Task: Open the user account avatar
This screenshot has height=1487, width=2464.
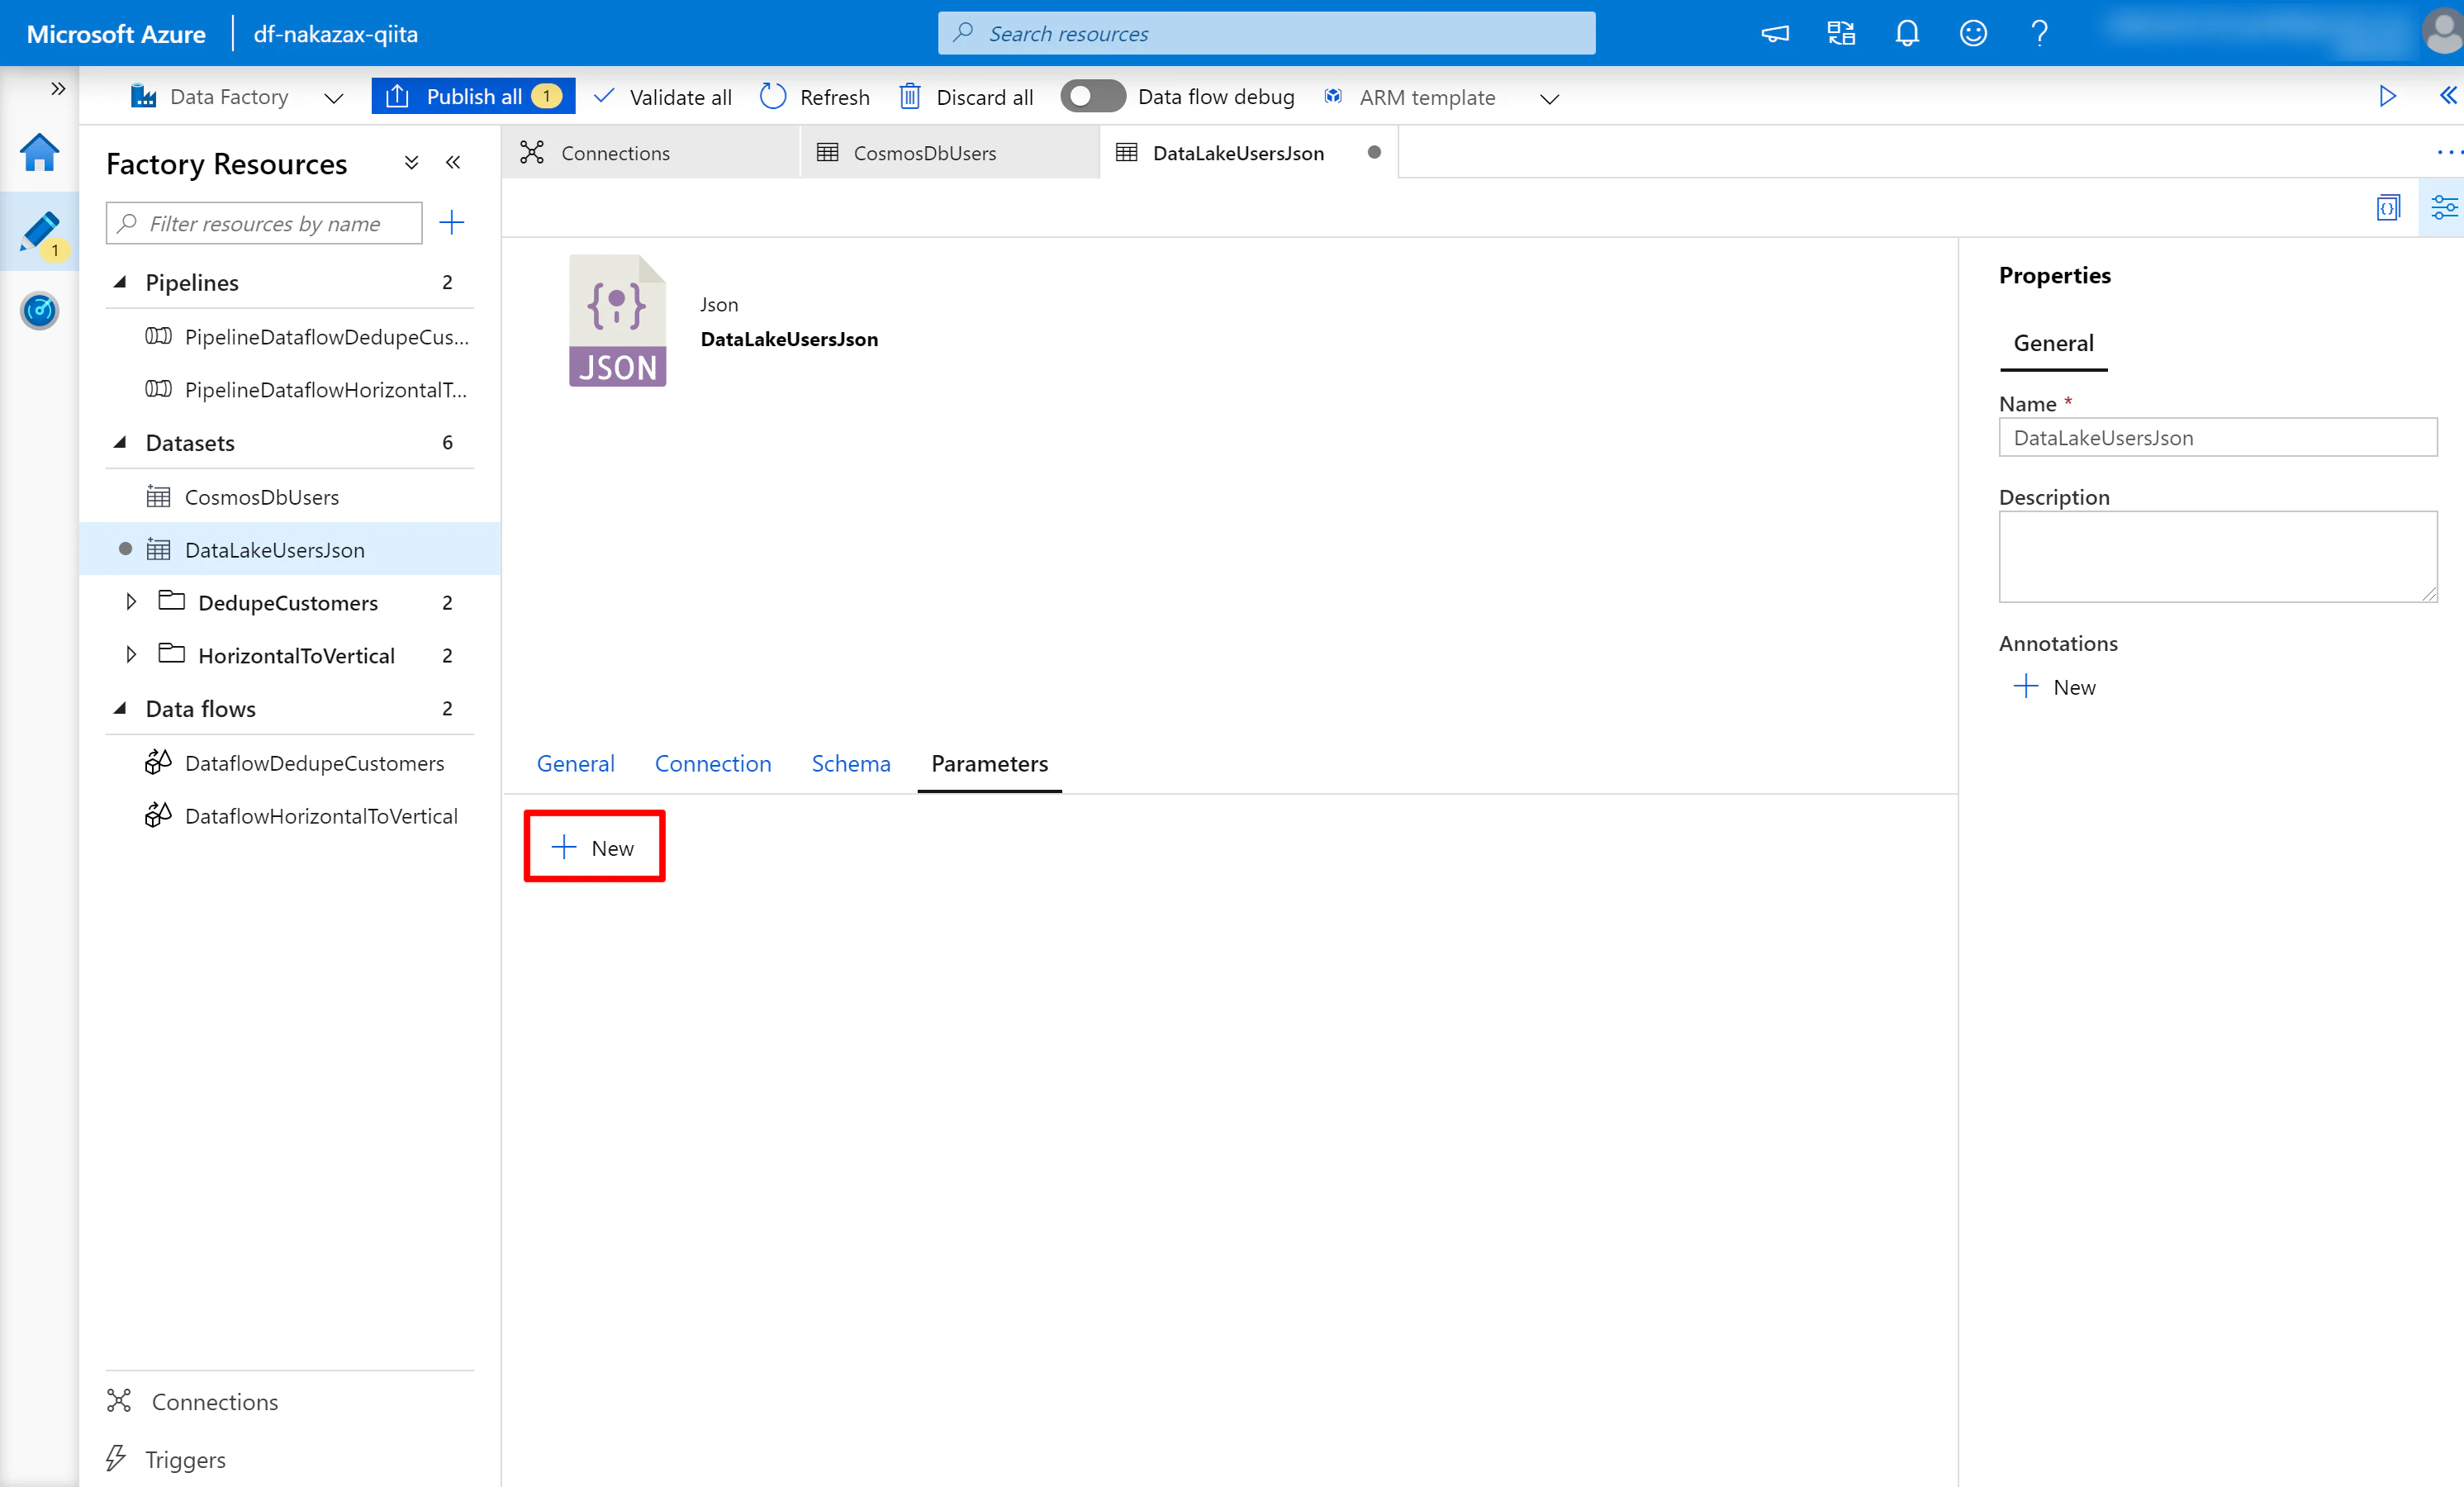Action: click(2442, 32)
